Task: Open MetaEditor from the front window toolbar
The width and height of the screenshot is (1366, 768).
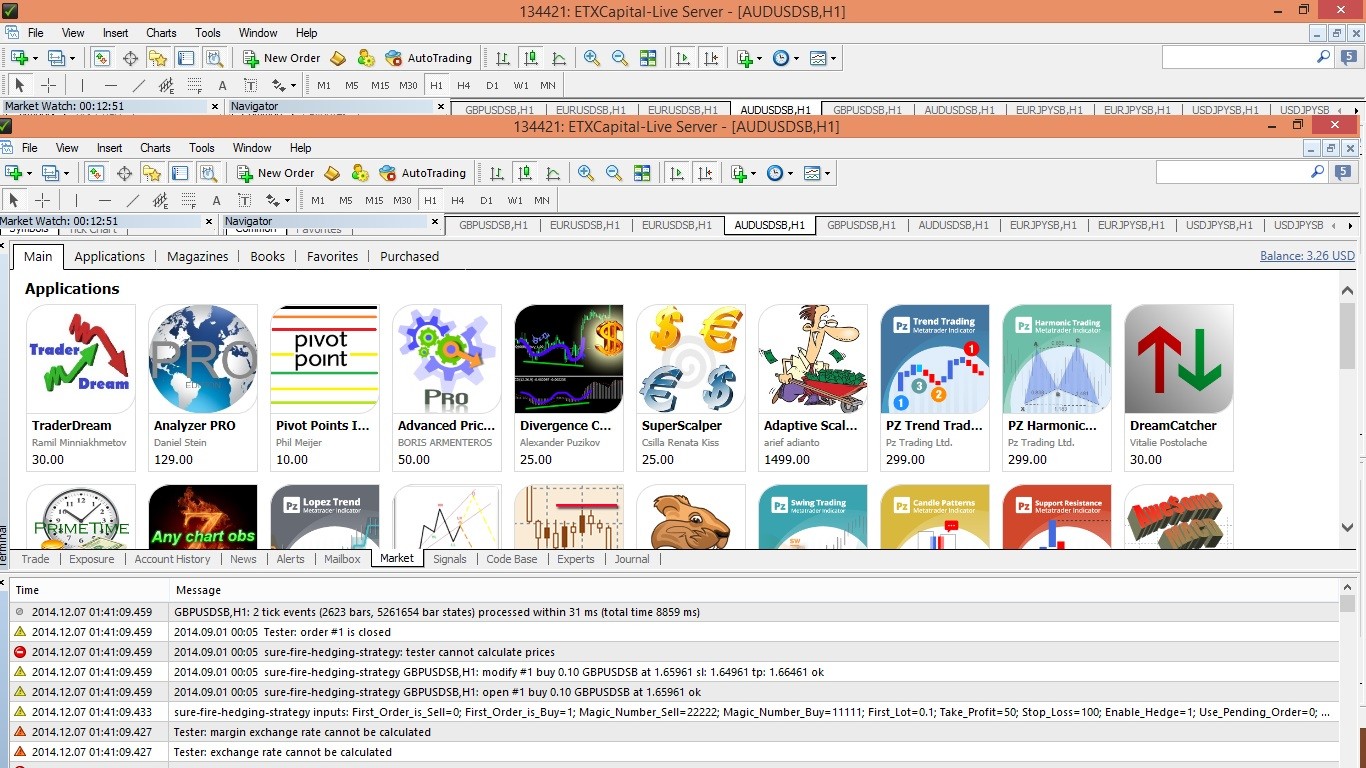Action: [332, 173]
